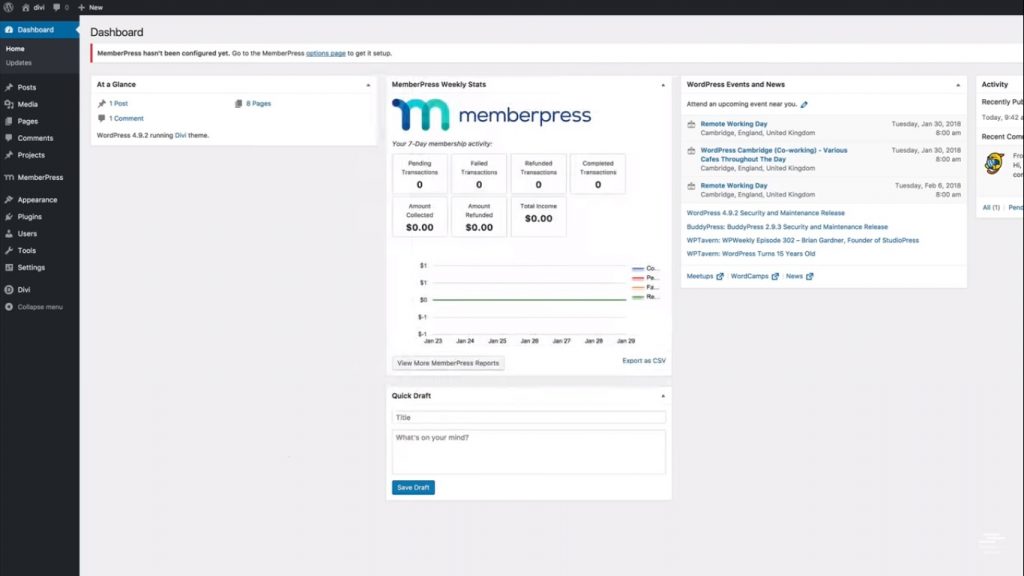Click the News link in events footer
The image size is (1024, 576).
[794, 276]
